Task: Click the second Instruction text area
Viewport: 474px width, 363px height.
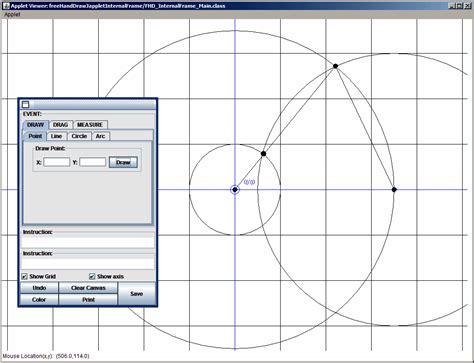Action: pyautogui.click(x=88, y=263)
